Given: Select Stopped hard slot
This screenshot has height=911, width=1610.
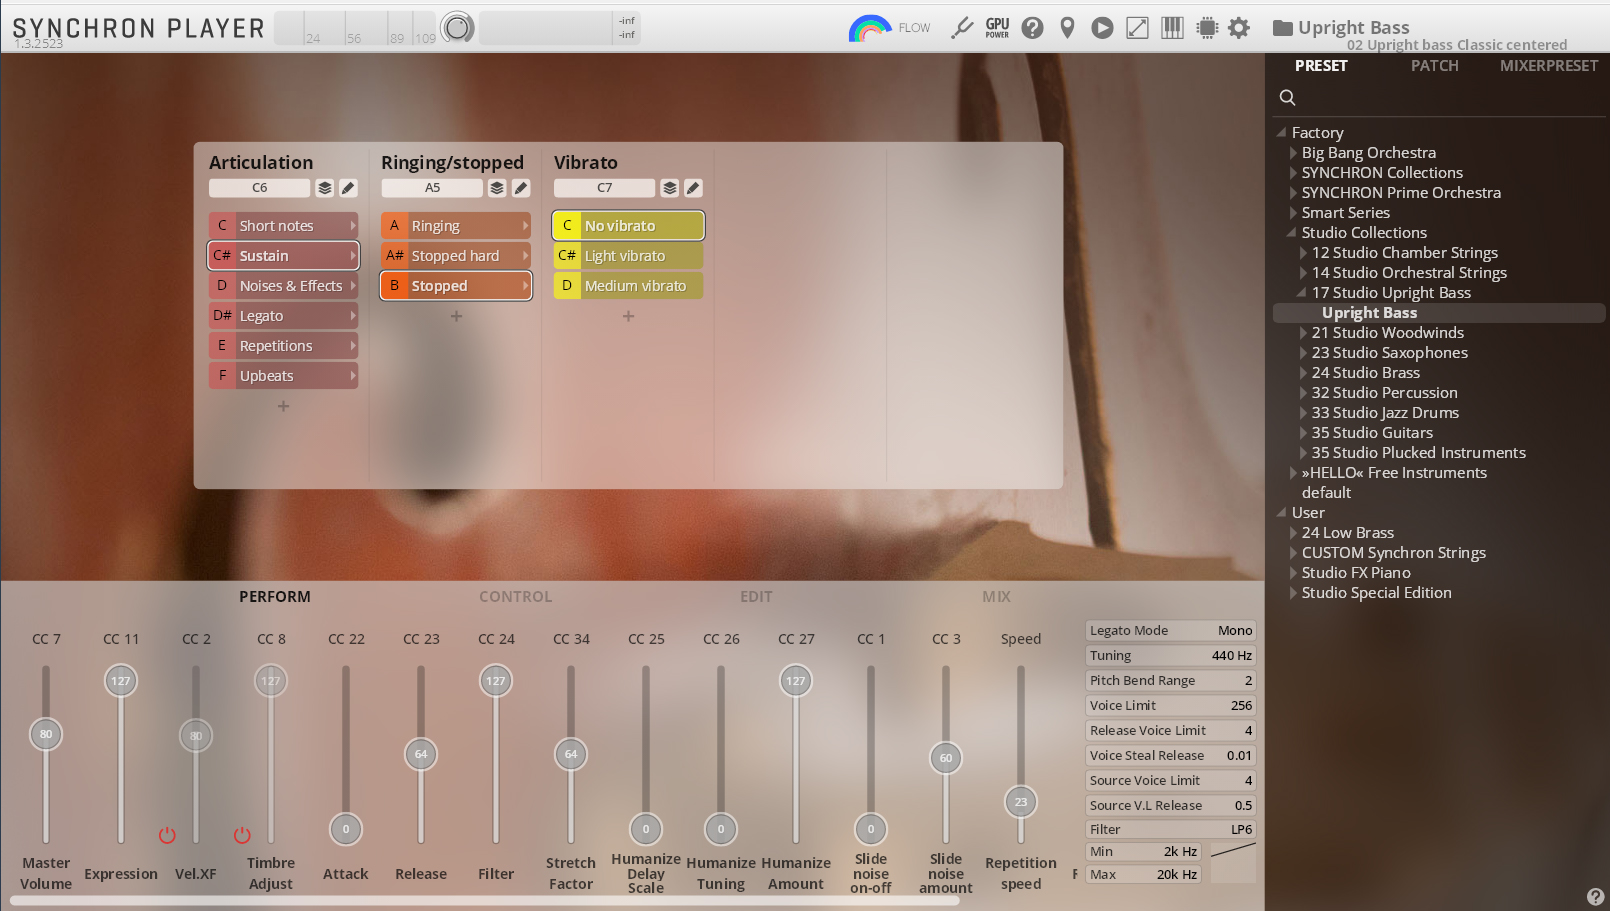Looking at the screenshot, I should (456, 256).
